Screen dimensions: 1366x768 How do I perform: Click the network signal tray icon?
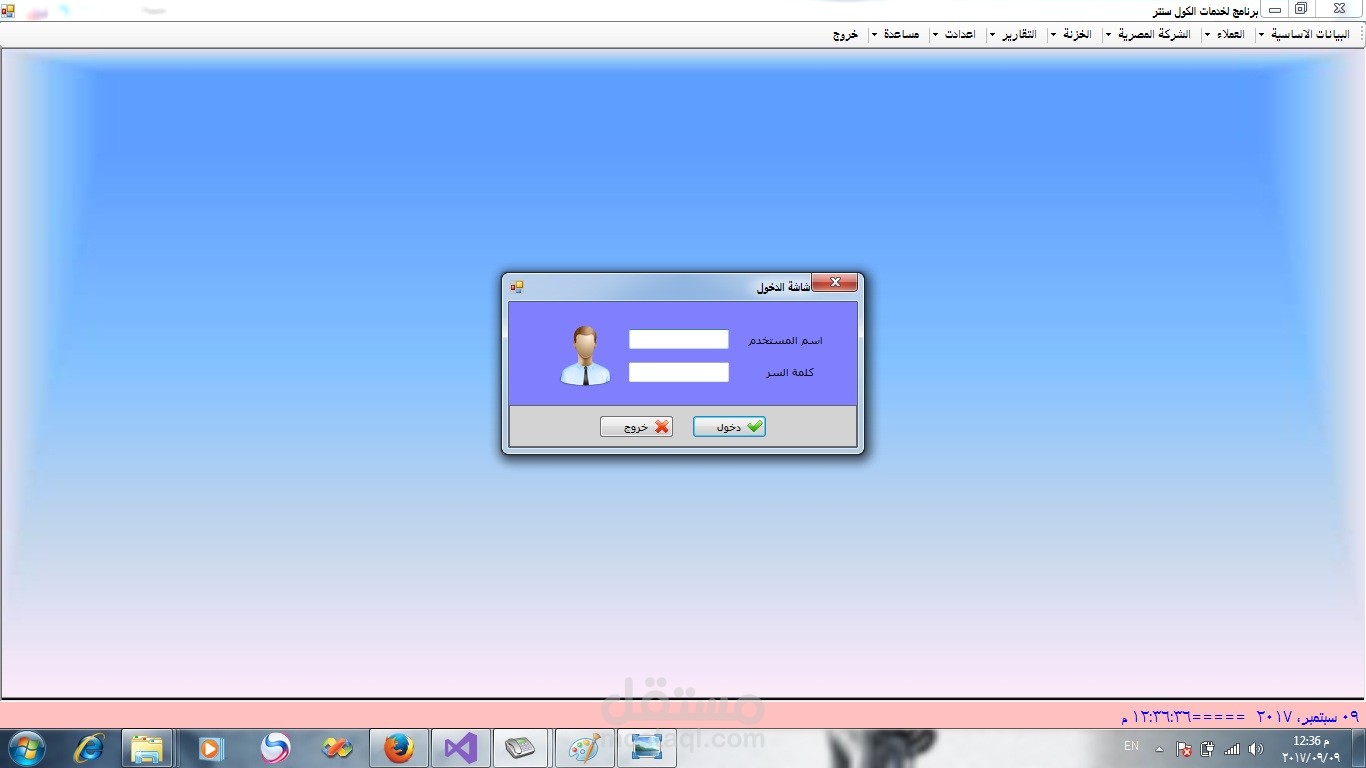point(1232,749)
